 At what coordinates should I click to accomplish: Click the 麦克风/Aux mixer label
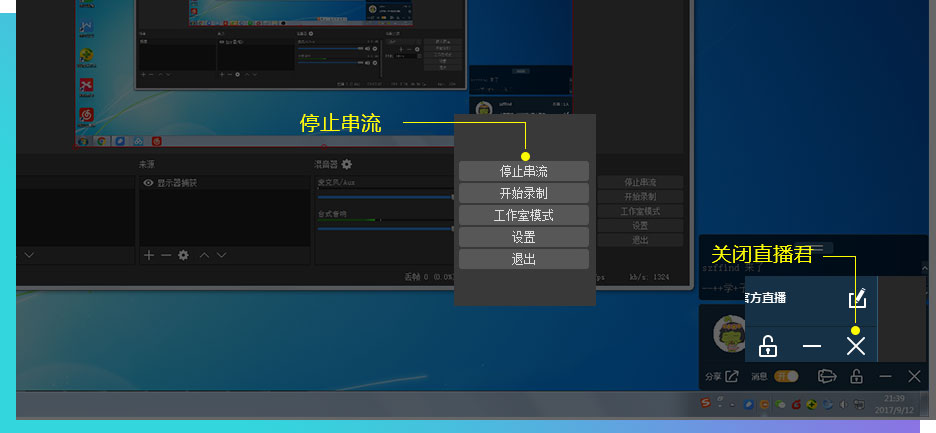click(x=336, y=182)
